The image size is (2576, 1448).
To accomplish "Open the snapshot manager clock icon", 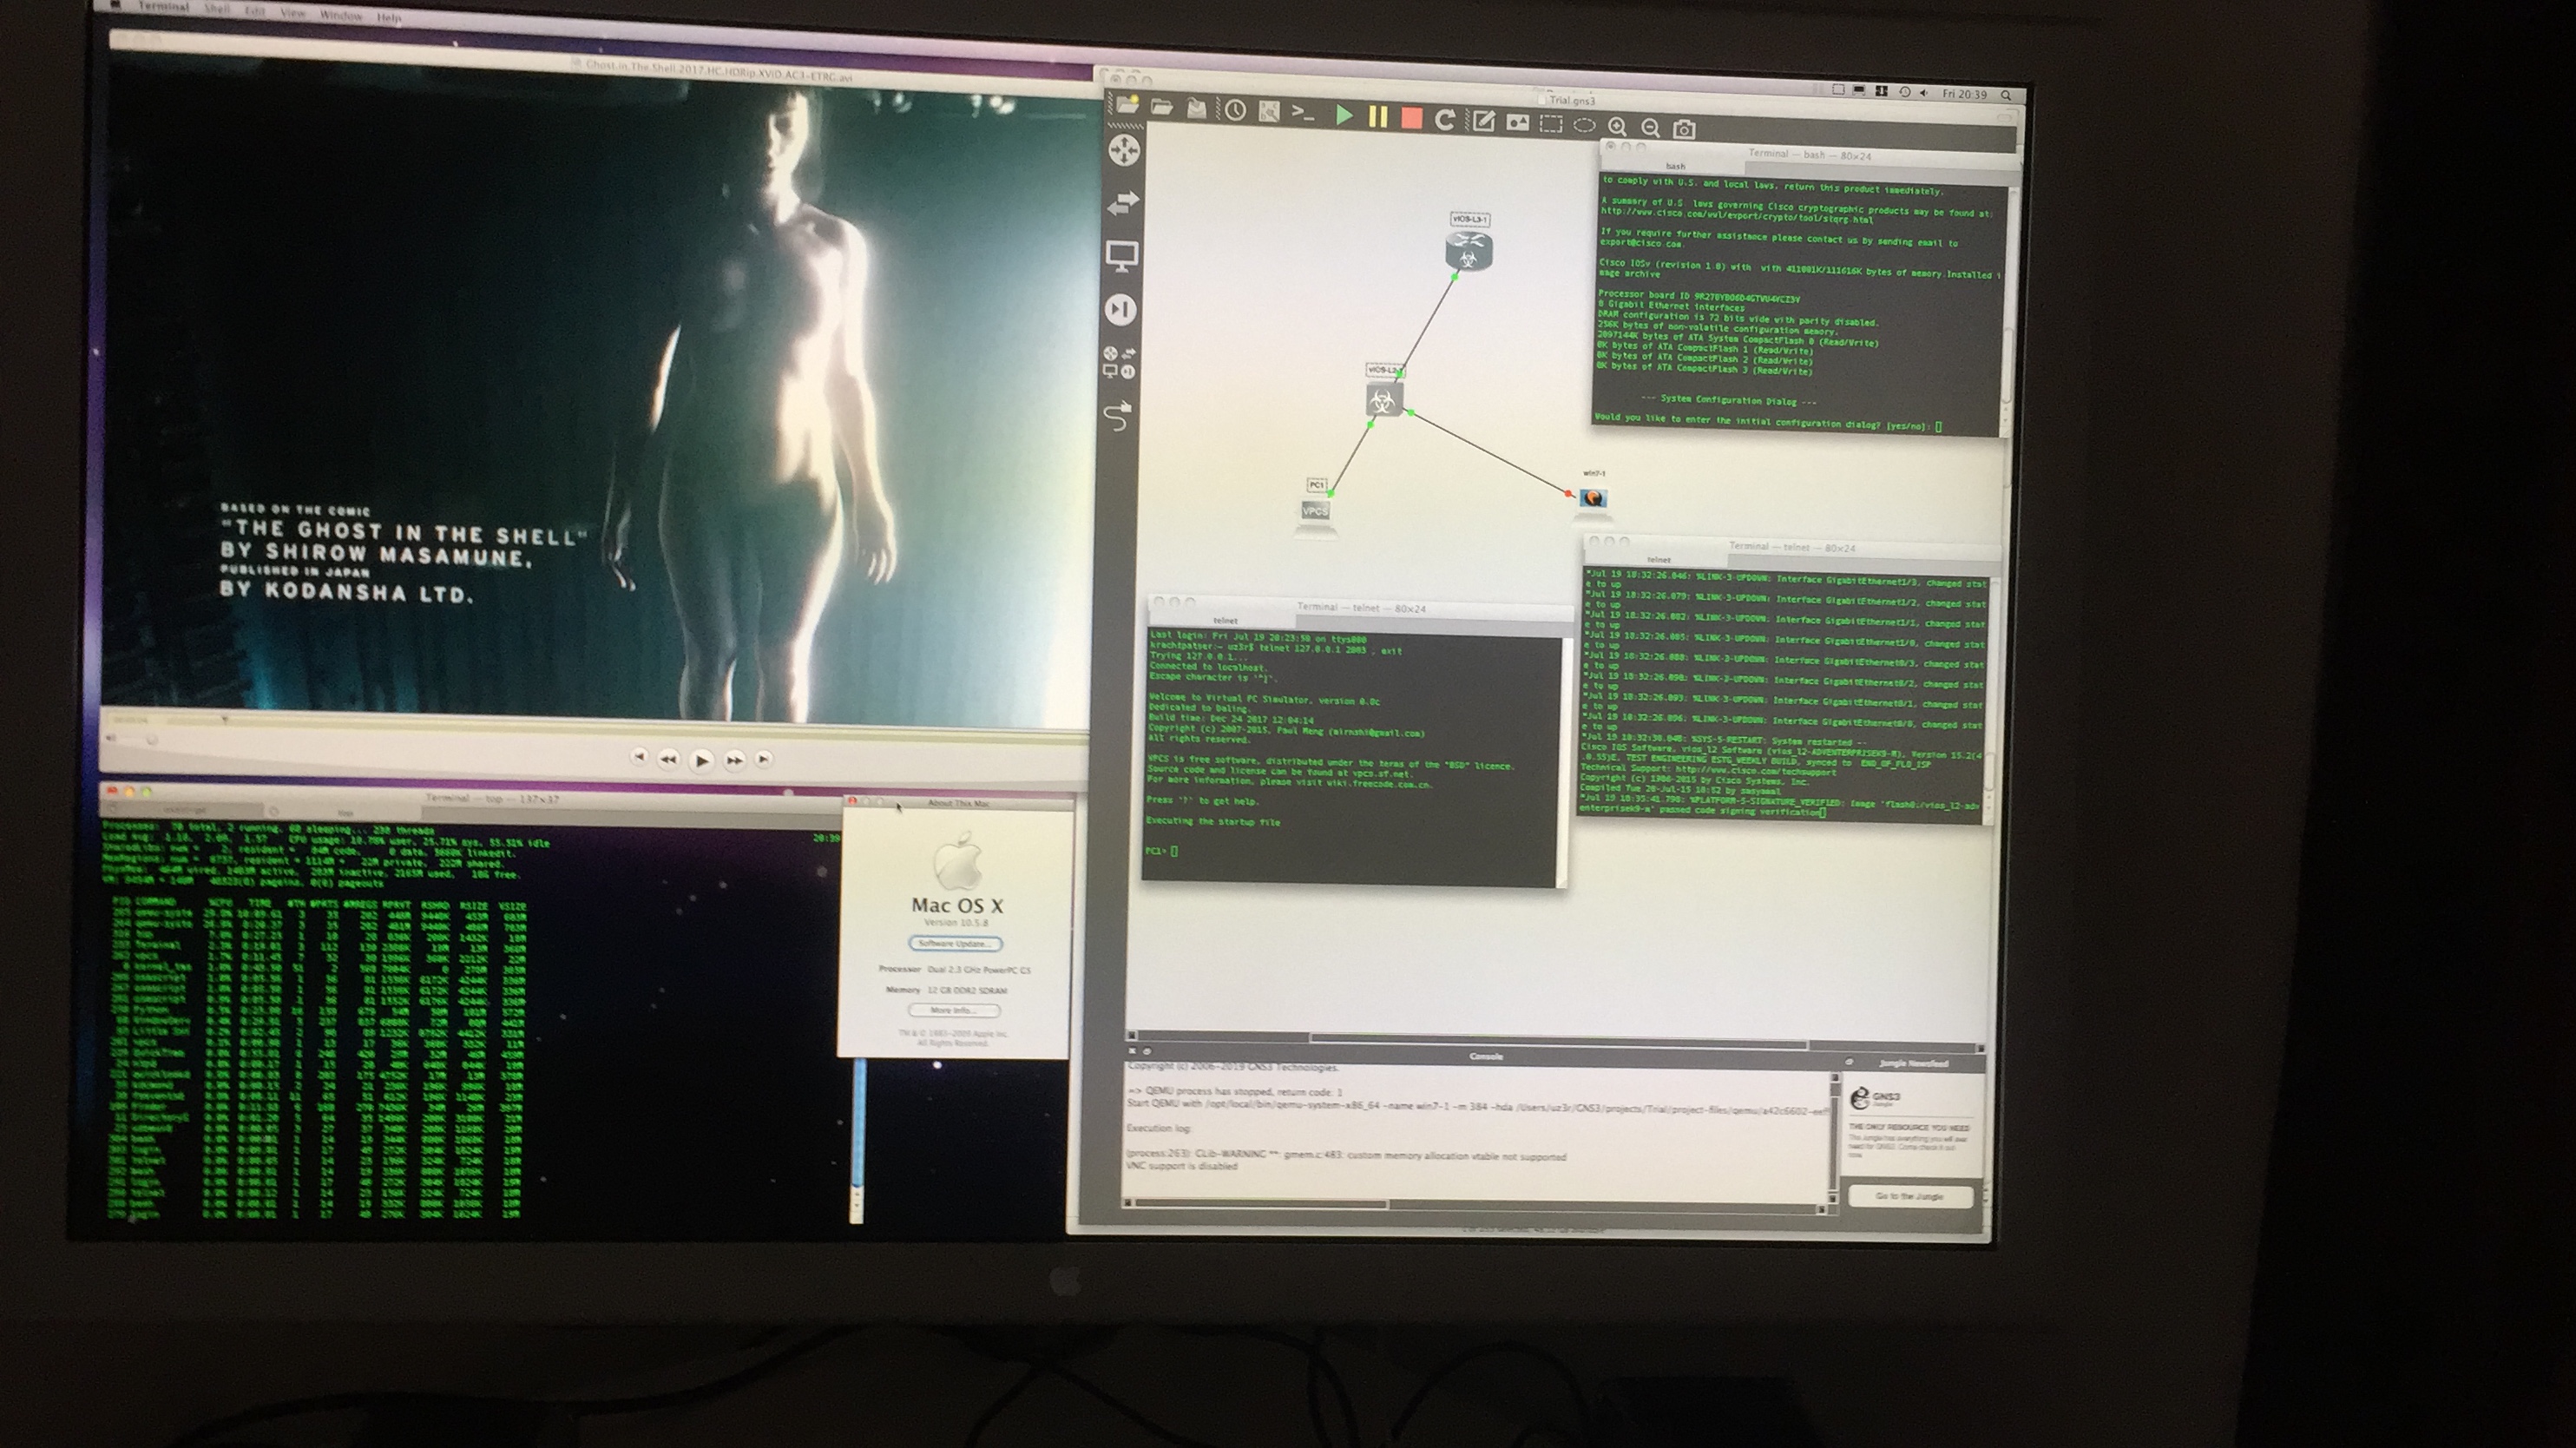I will pos(1235,110).
